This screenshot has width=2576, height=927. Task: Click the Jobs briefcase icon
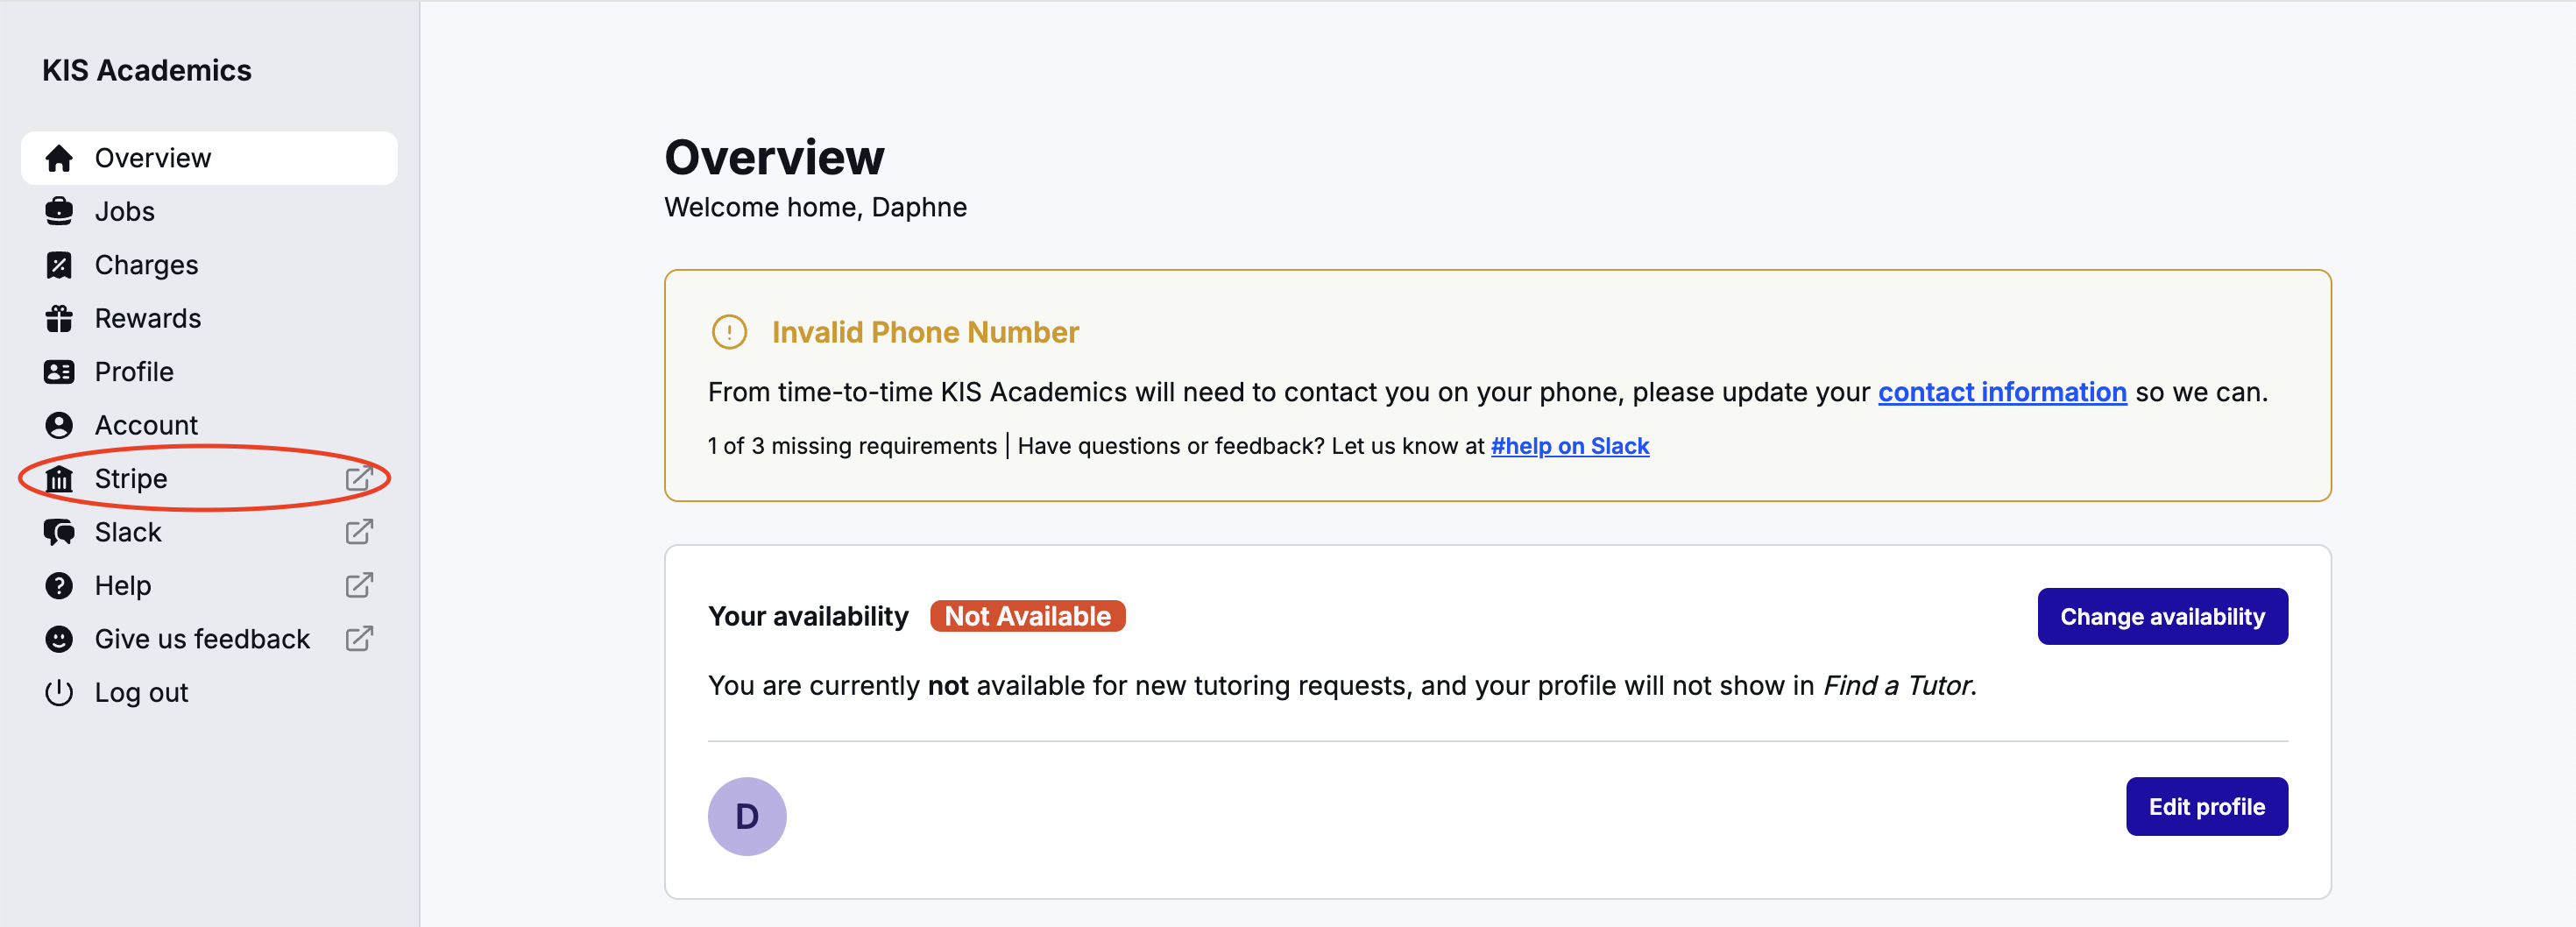pos(59,211)
